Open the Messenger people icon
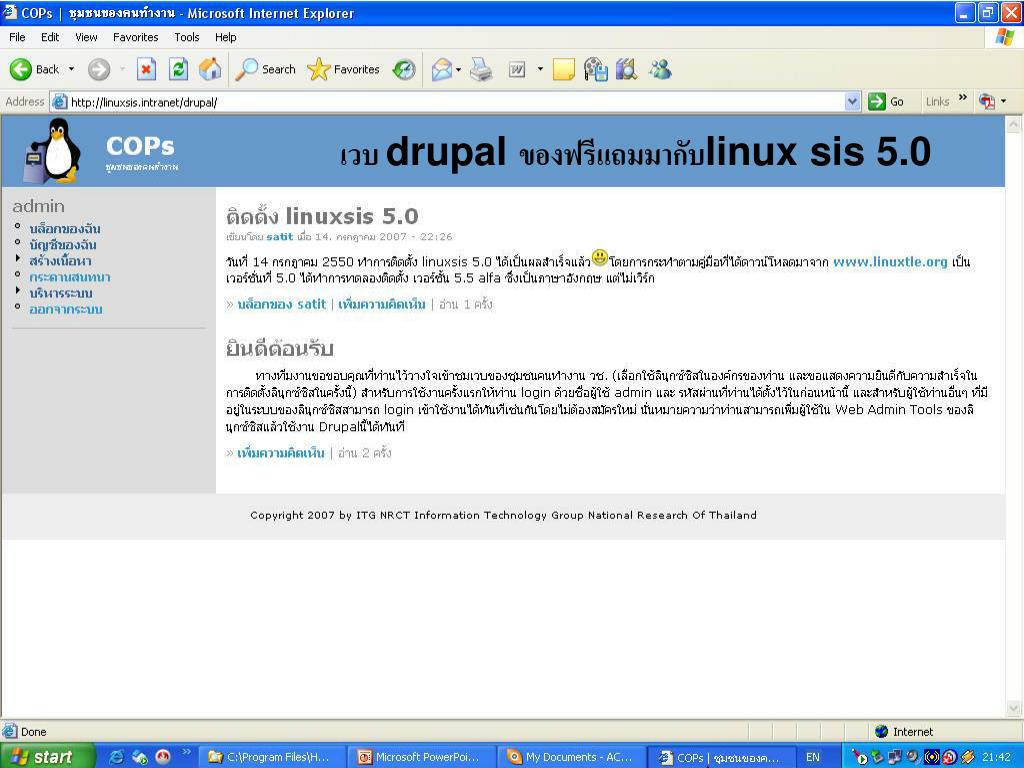Viewport: 1024px width, 768px height. point(660,69)
